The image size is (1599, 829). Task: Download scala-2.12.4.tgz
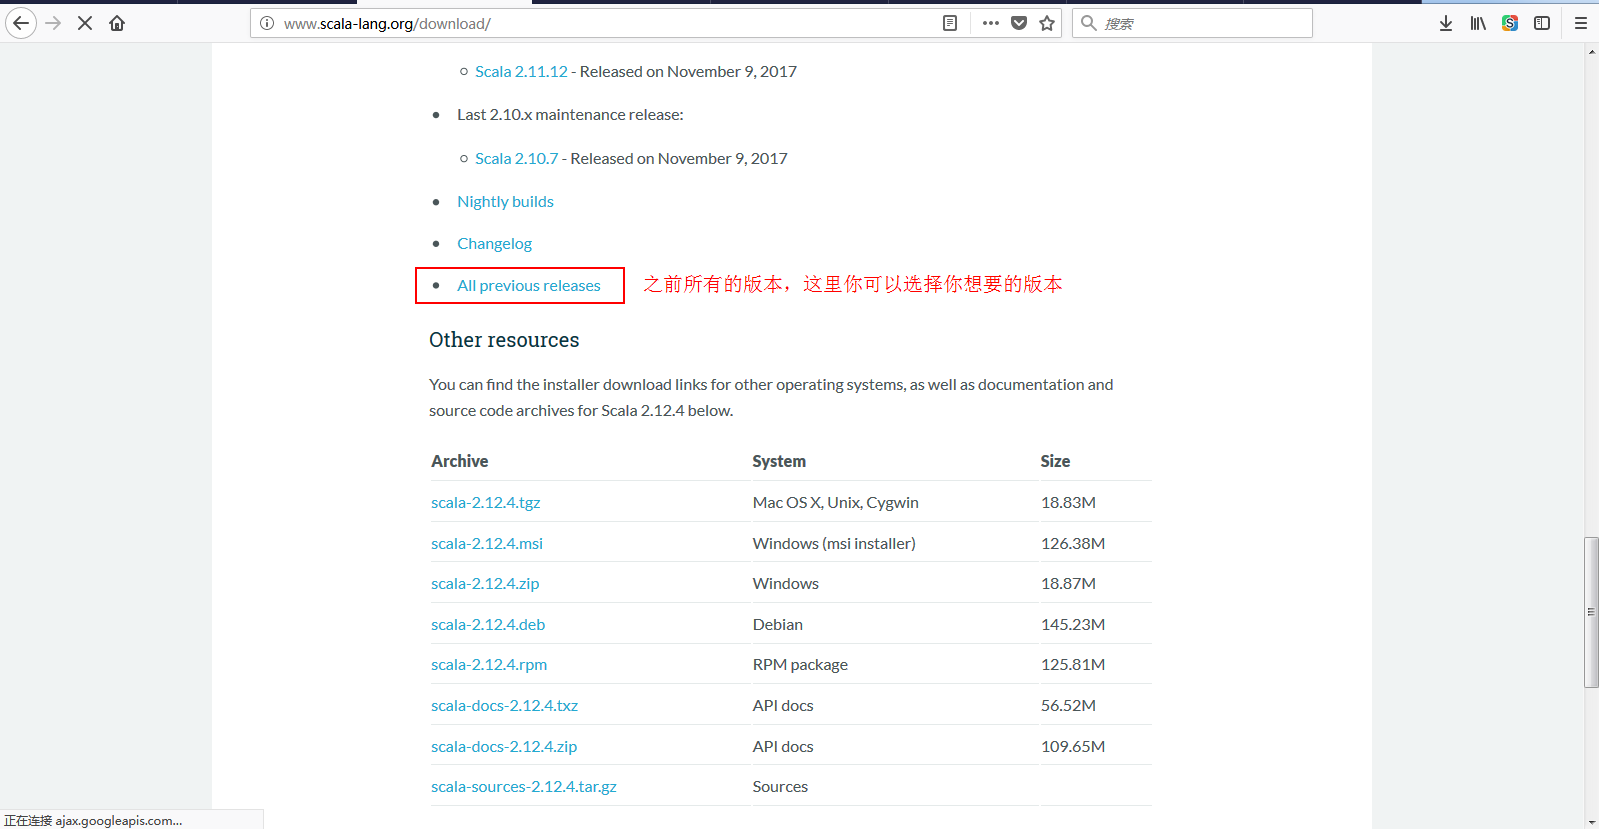(485, 503)
